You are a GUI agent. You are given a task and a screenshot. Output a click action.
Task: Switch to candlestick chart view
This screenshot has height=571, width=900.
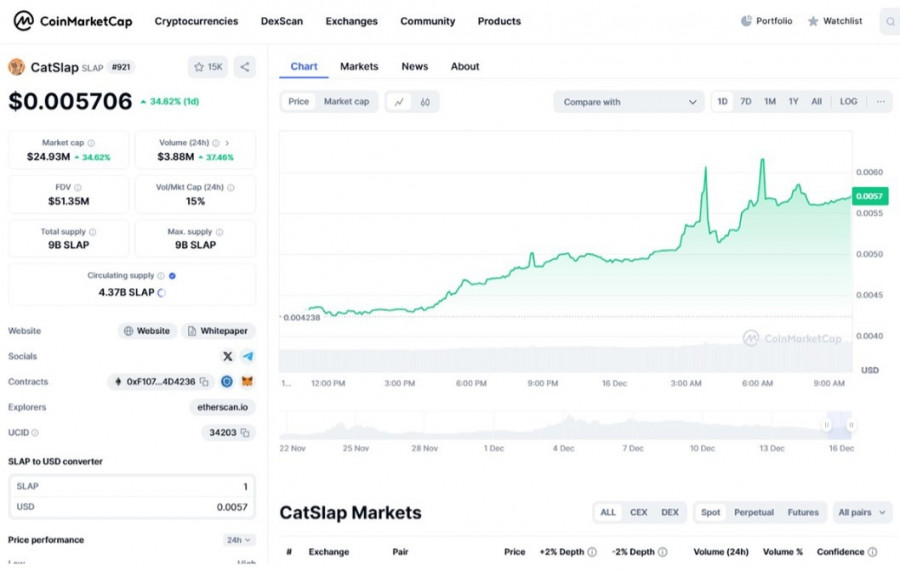[x=425, y=102]
